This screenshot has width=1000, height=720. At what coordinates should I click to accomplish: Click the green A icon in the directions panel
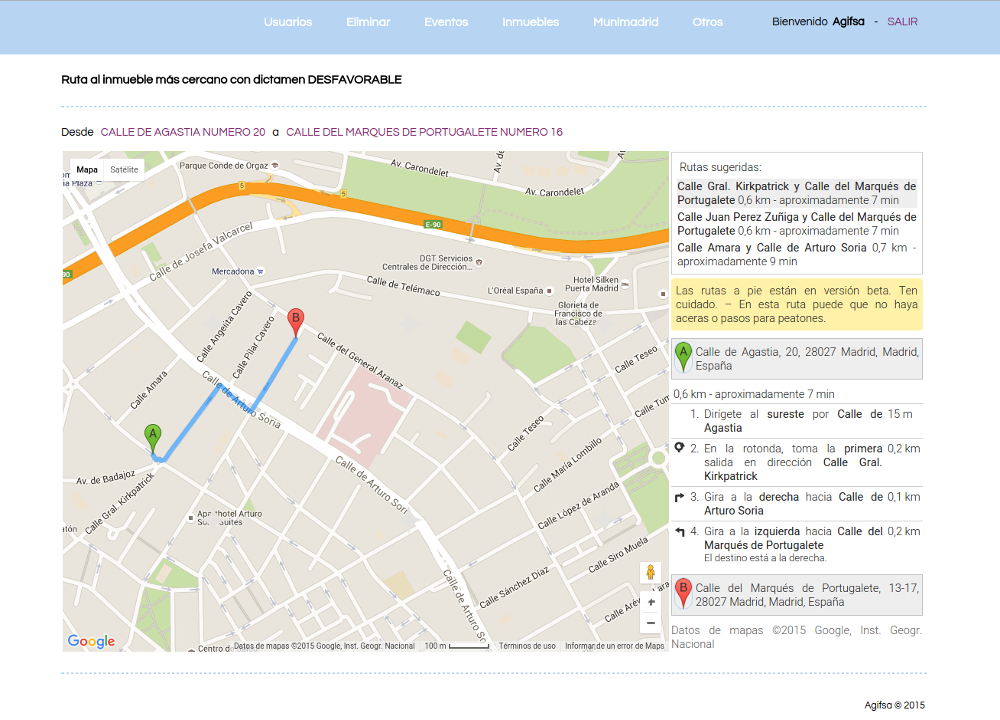(x=683, y=353)
